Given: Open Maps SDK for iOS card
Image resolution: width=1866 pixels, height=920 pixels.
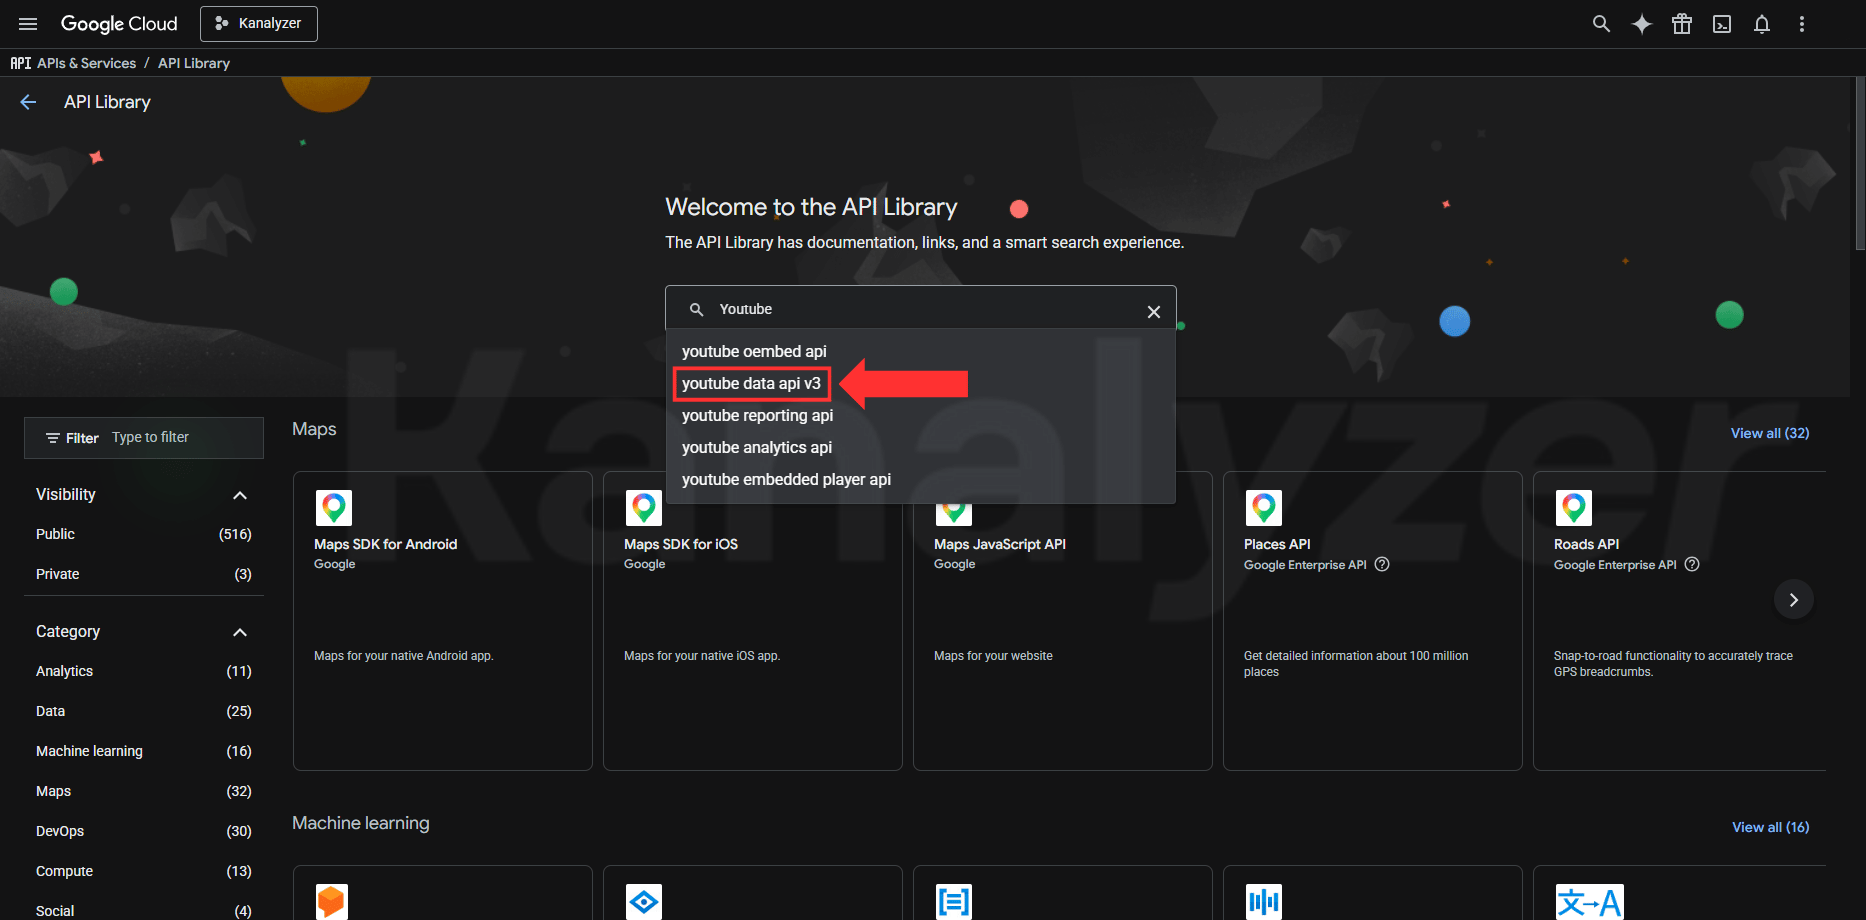Looking at the screenshot, I should 753,621.
